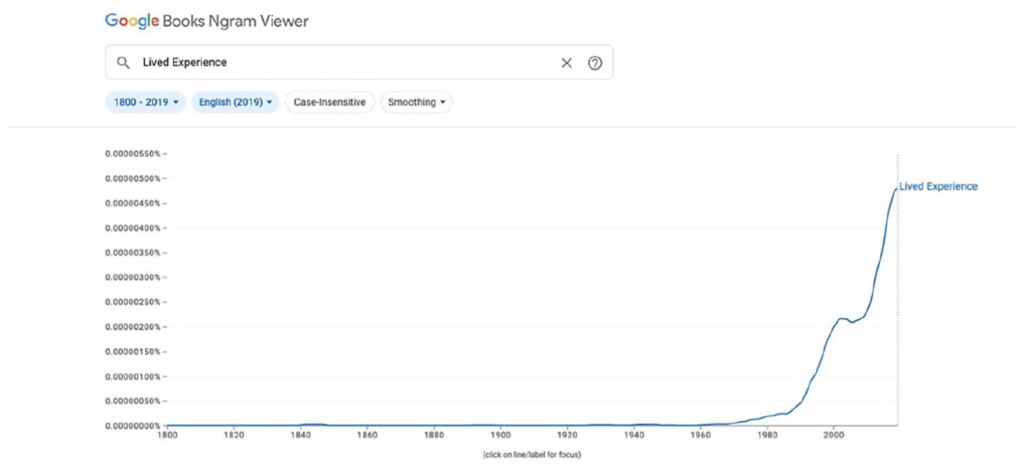Screen dimensions: 1024x464
Task: Click the Google Books Ngram Viewer logo
Action: tap(206, 22)
